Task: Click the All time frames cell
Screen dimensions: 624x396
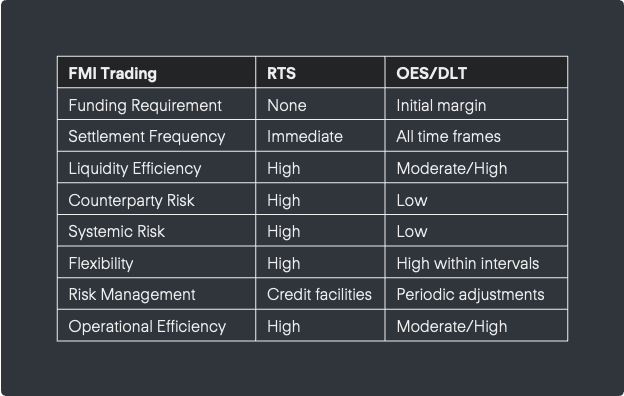Action: (476, 136)
